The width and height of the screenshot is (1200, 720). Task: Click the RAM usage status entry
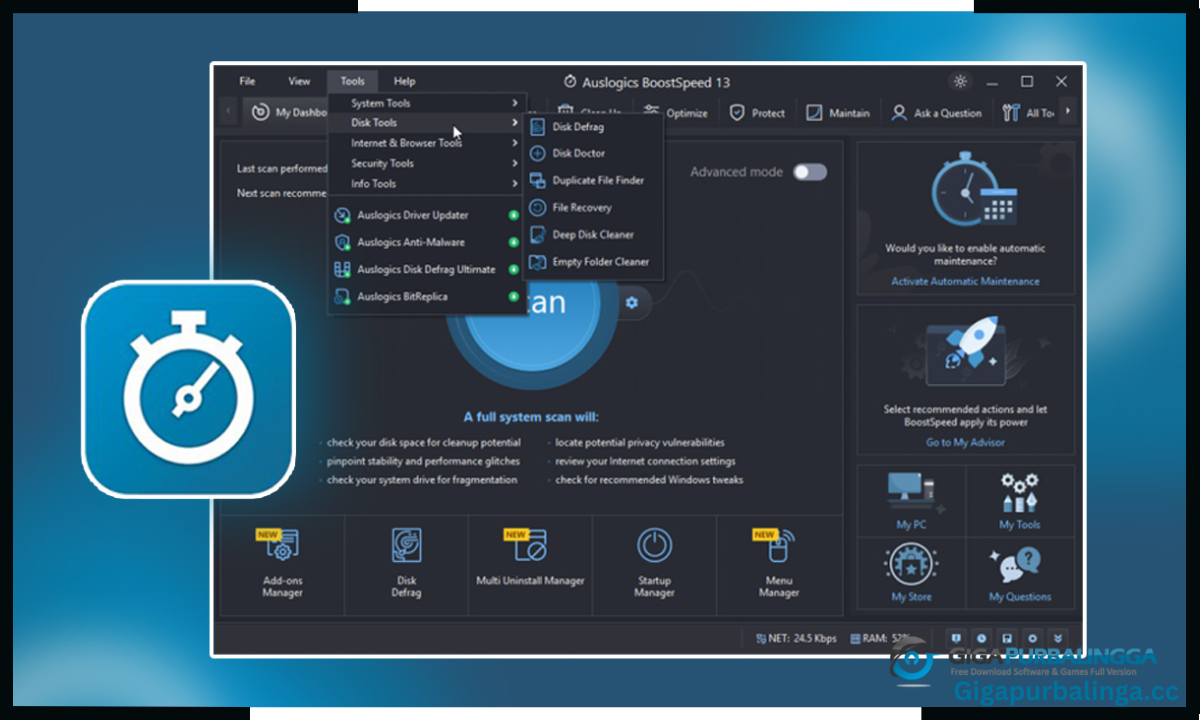[880, 638]
